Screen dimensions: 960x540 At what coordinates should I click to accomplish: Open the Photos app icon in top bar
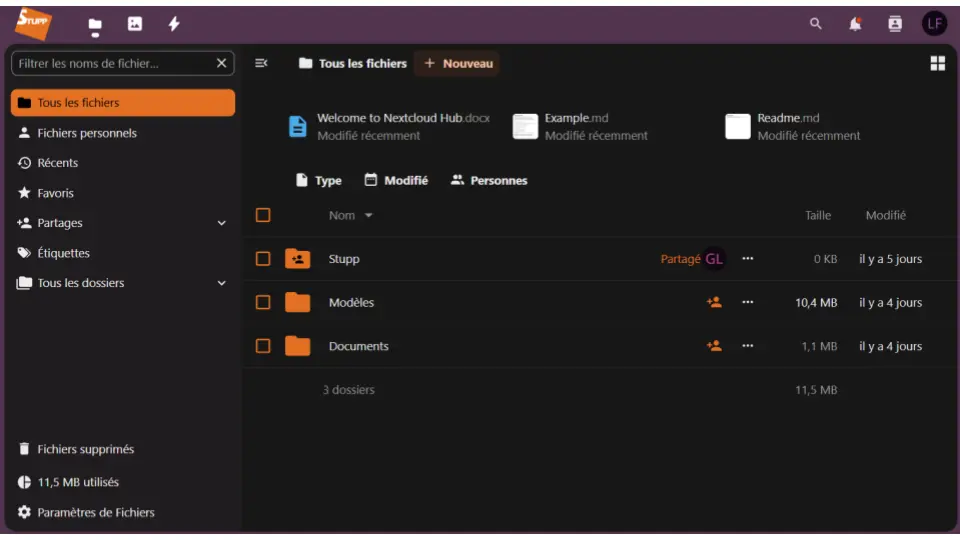coord(135,24)
